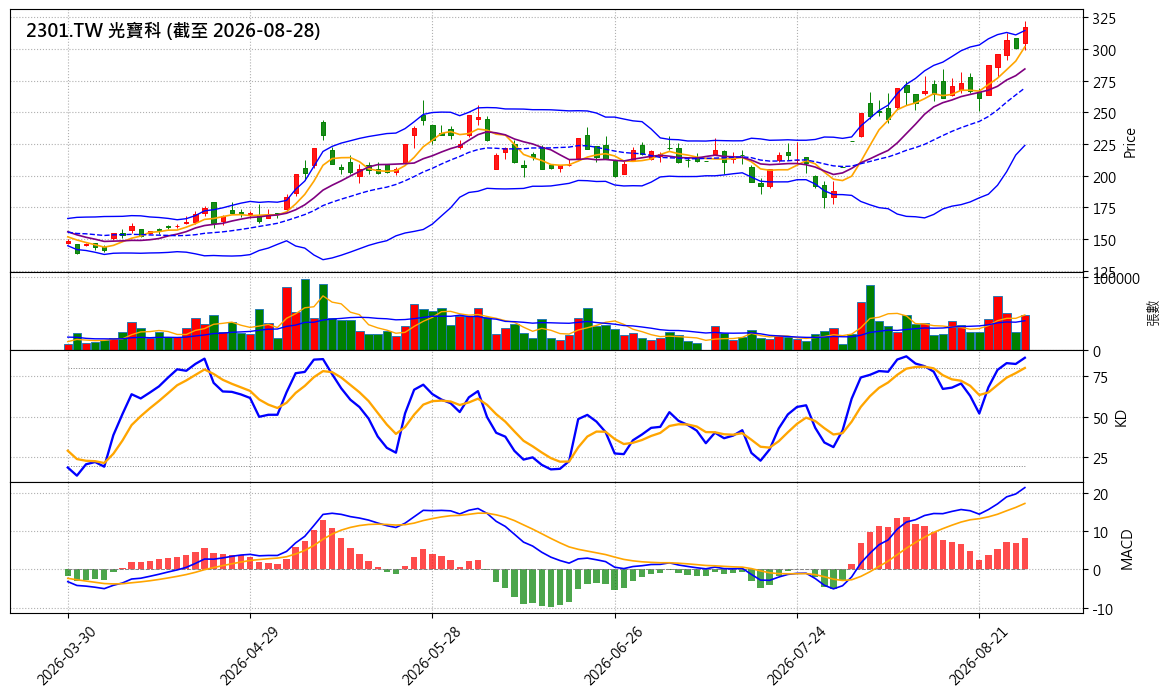The height and width of the screenshot is (698, 1171).
Task: Click the 250 tick on Price axis
Action: (1103, 113)
